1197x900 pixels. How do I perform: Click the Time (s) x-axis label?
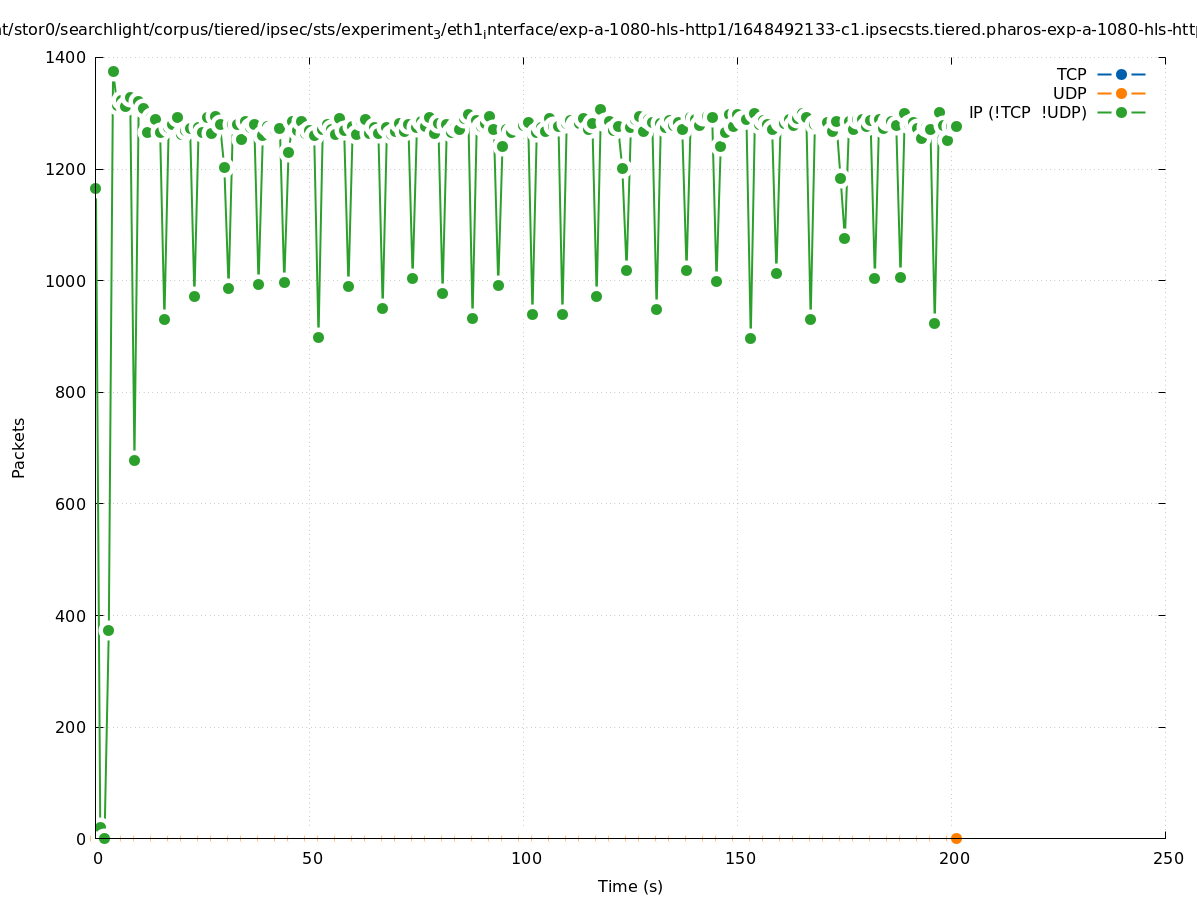pos(630,886)
